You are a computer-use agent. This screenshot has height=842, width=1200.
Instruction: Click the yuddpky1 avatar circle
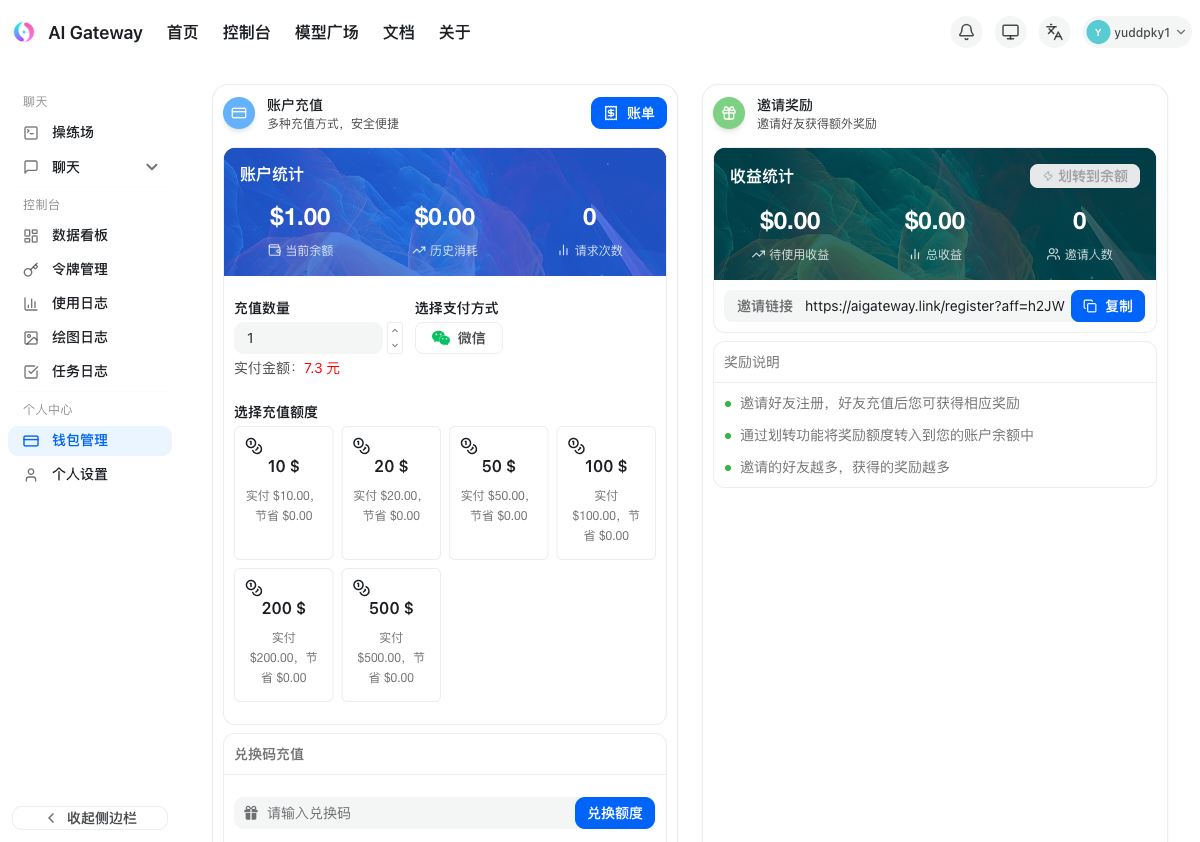1098,32
